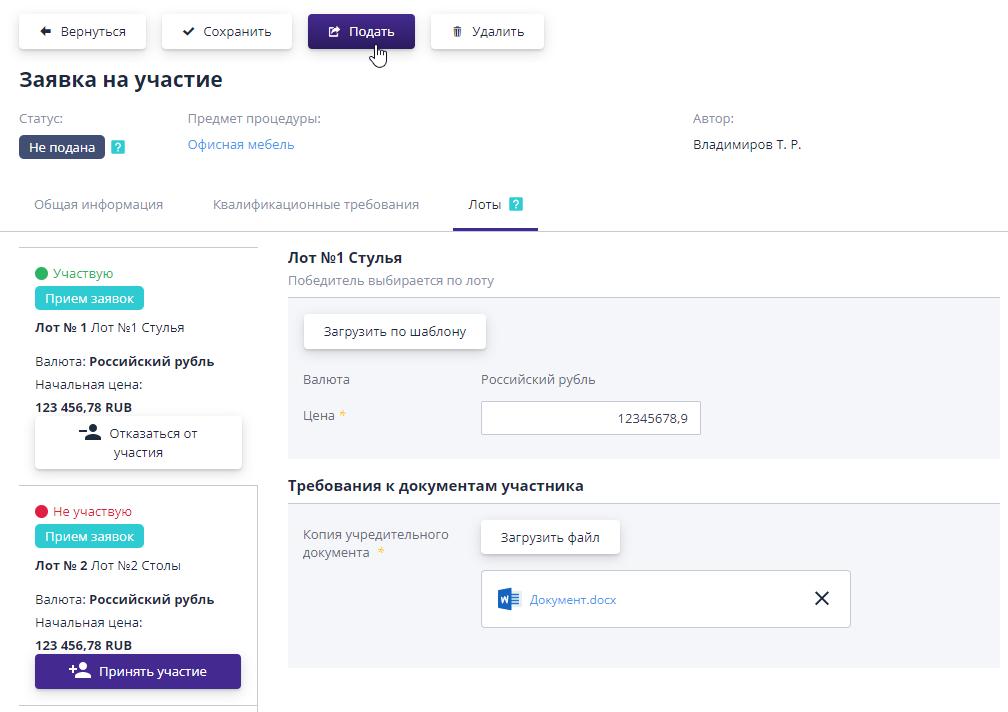Click Загрузить файл to attach a document
Screen dimensions: 1008x712
[x=550, y=537]
